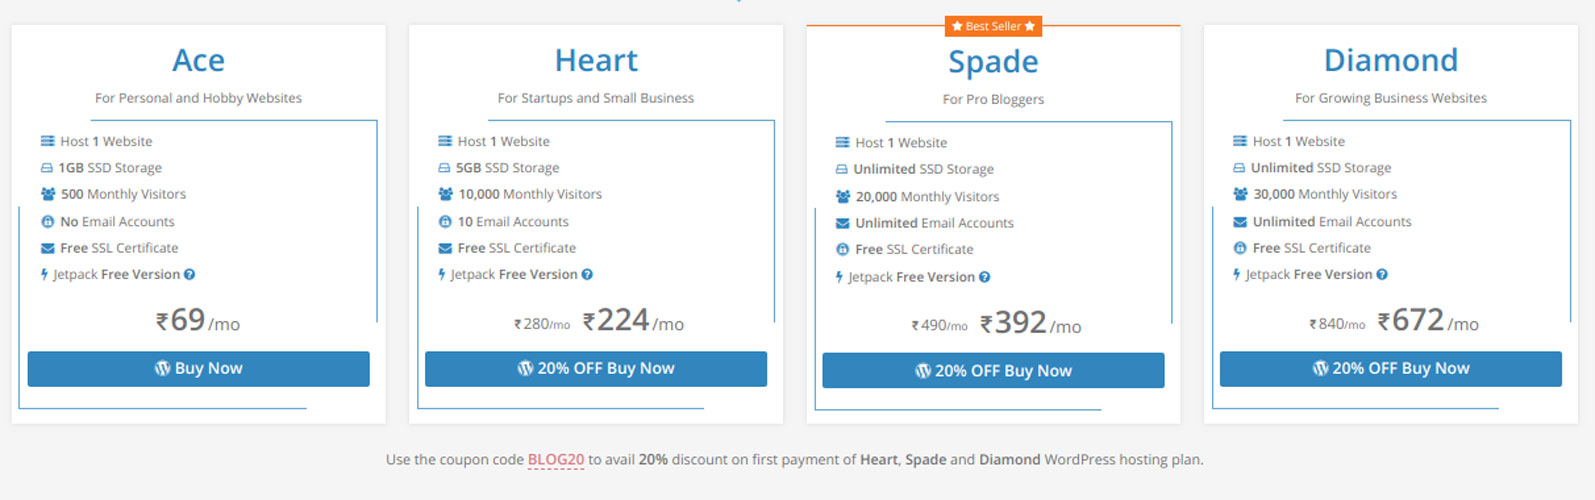The image size is (1595, 500).
Task: Click the Diamond plan heading
Action: (x=1391, y=60)
